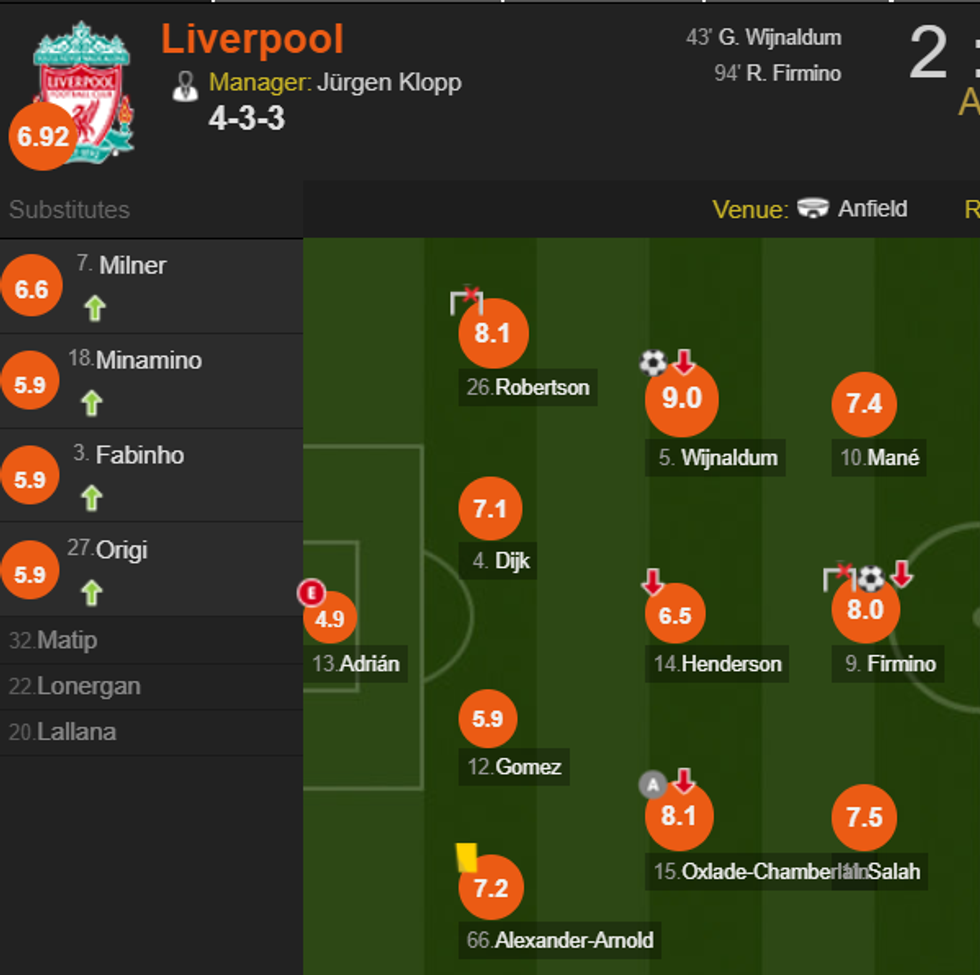Viewport: 980px width, 975px height.
Task: Click Milner's green substitution arrow
Action: pyautogui.click(x=95, y=308)
